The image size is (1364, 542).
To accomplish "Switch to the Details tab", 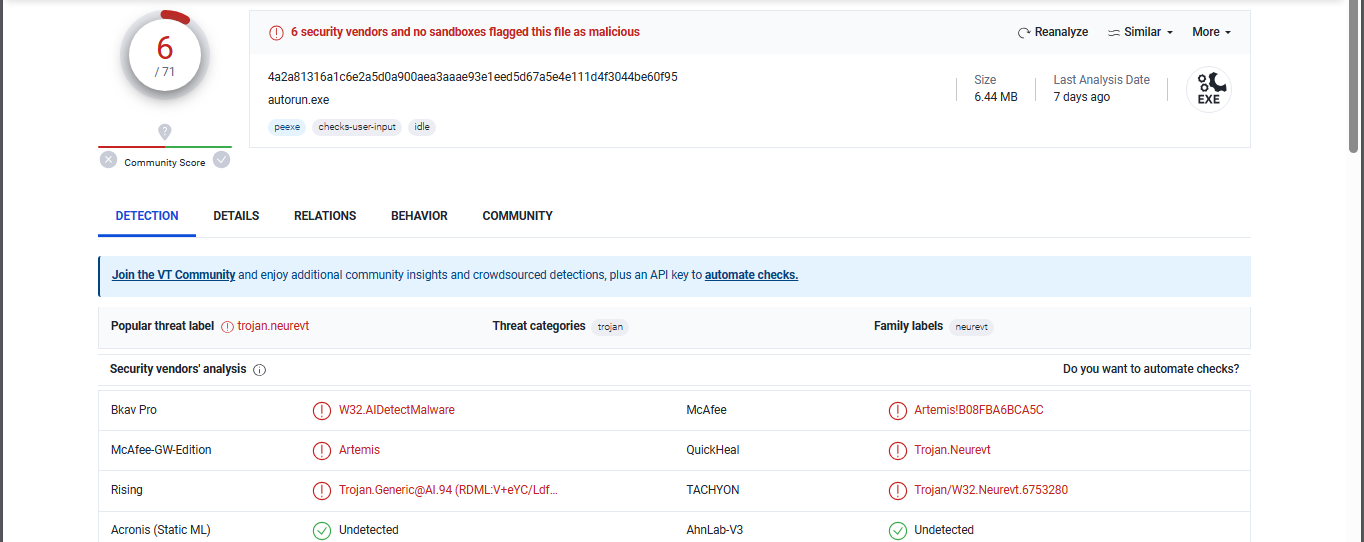I will tap(236, 216).
